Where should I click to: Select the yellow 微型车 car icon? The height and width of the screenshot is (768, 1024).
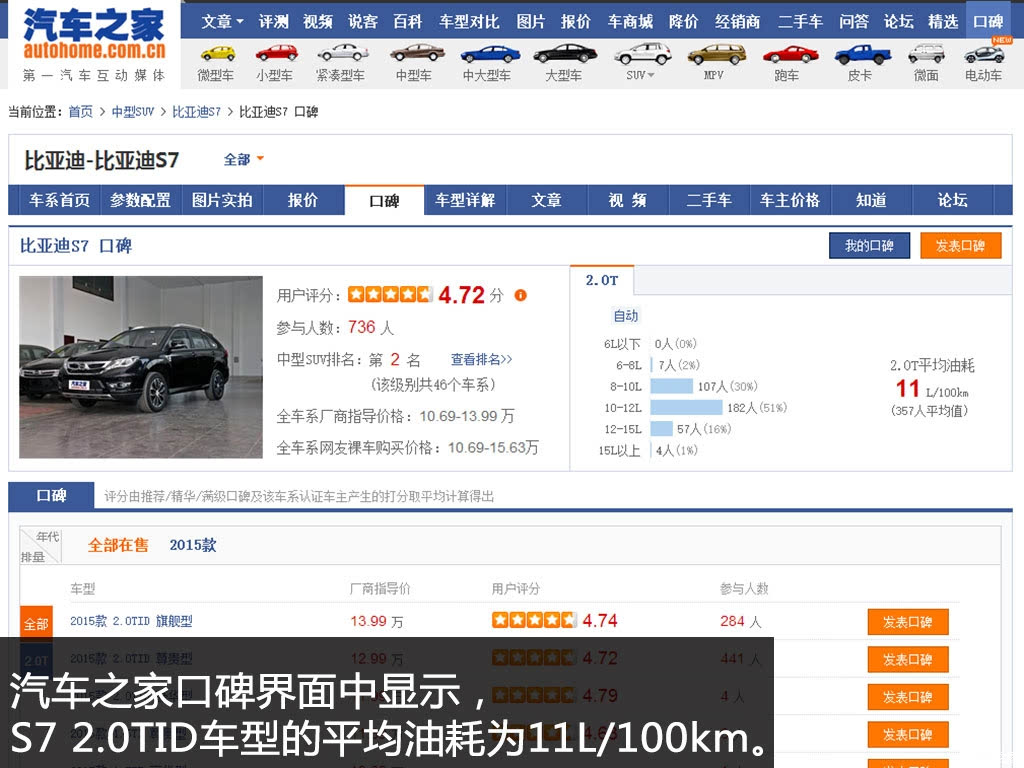(217, 54)
